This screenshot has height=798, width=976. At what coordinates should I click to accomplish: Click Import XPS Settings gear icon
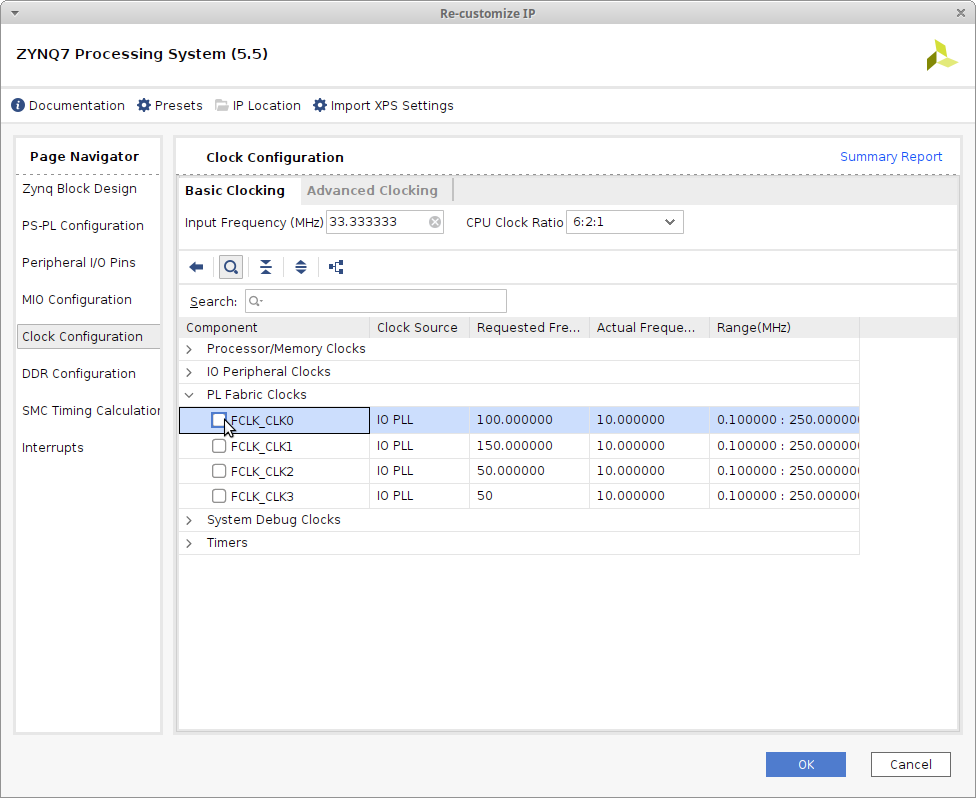click(320, 105)
